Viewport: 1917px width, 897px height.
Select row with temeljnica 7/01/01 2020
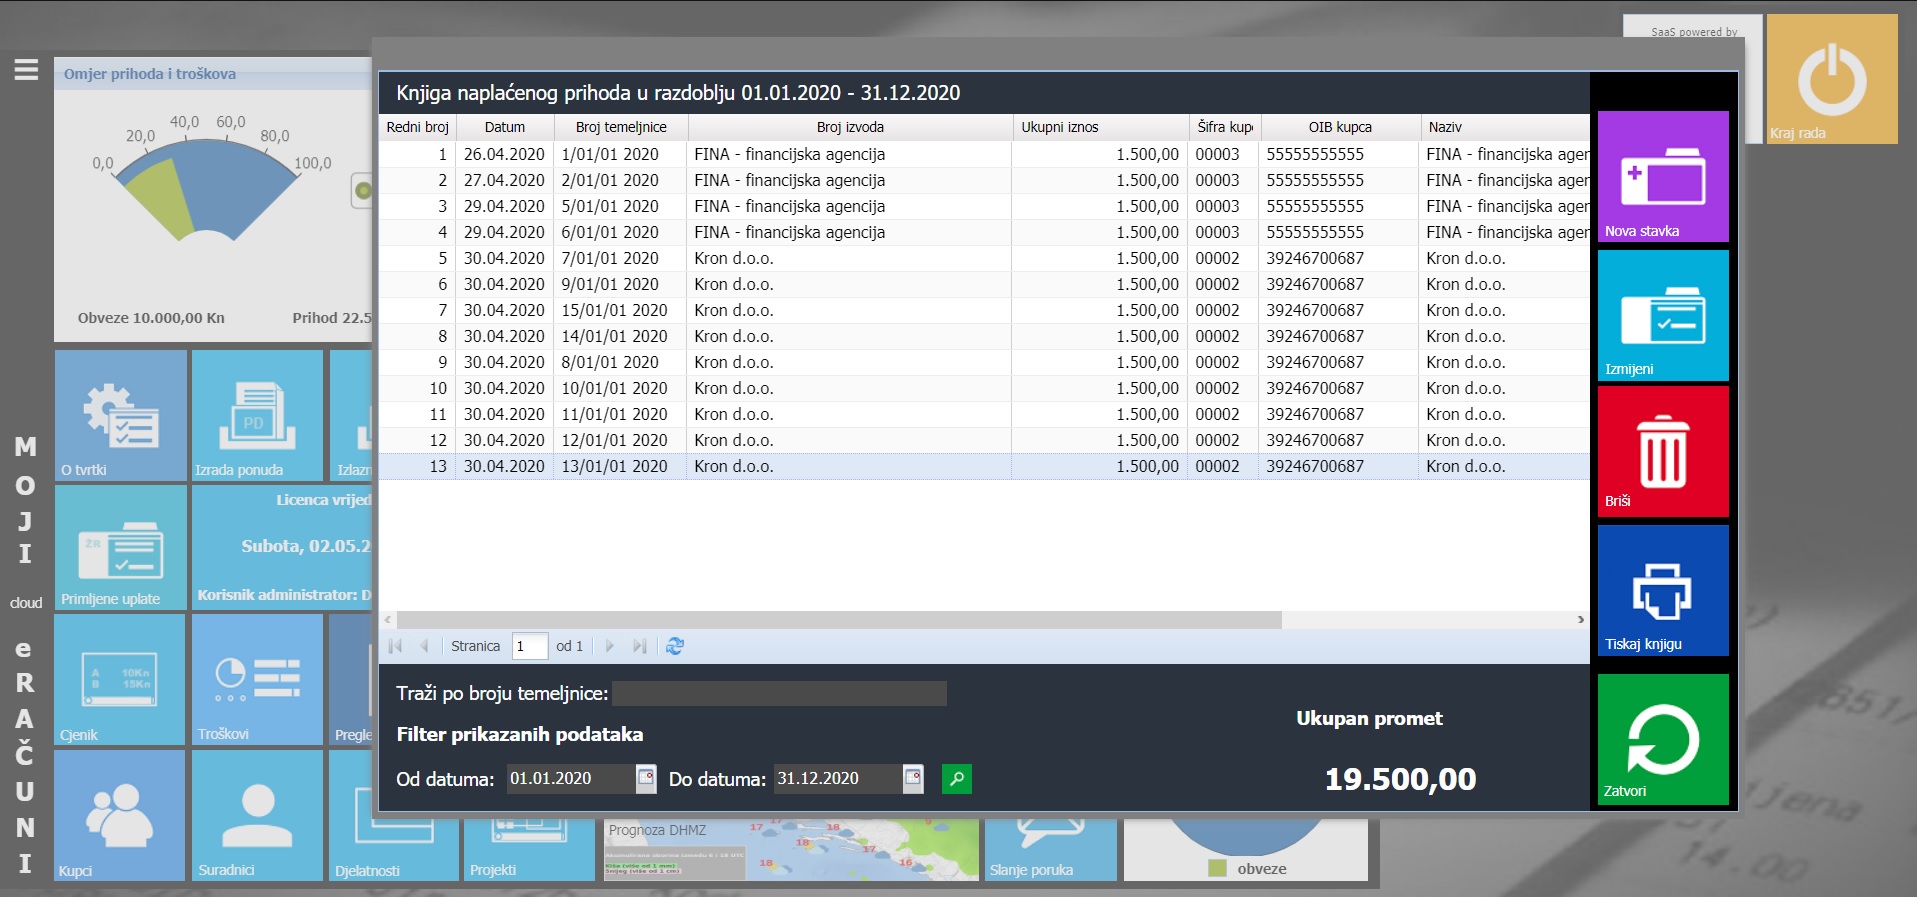tap(984, 258)
